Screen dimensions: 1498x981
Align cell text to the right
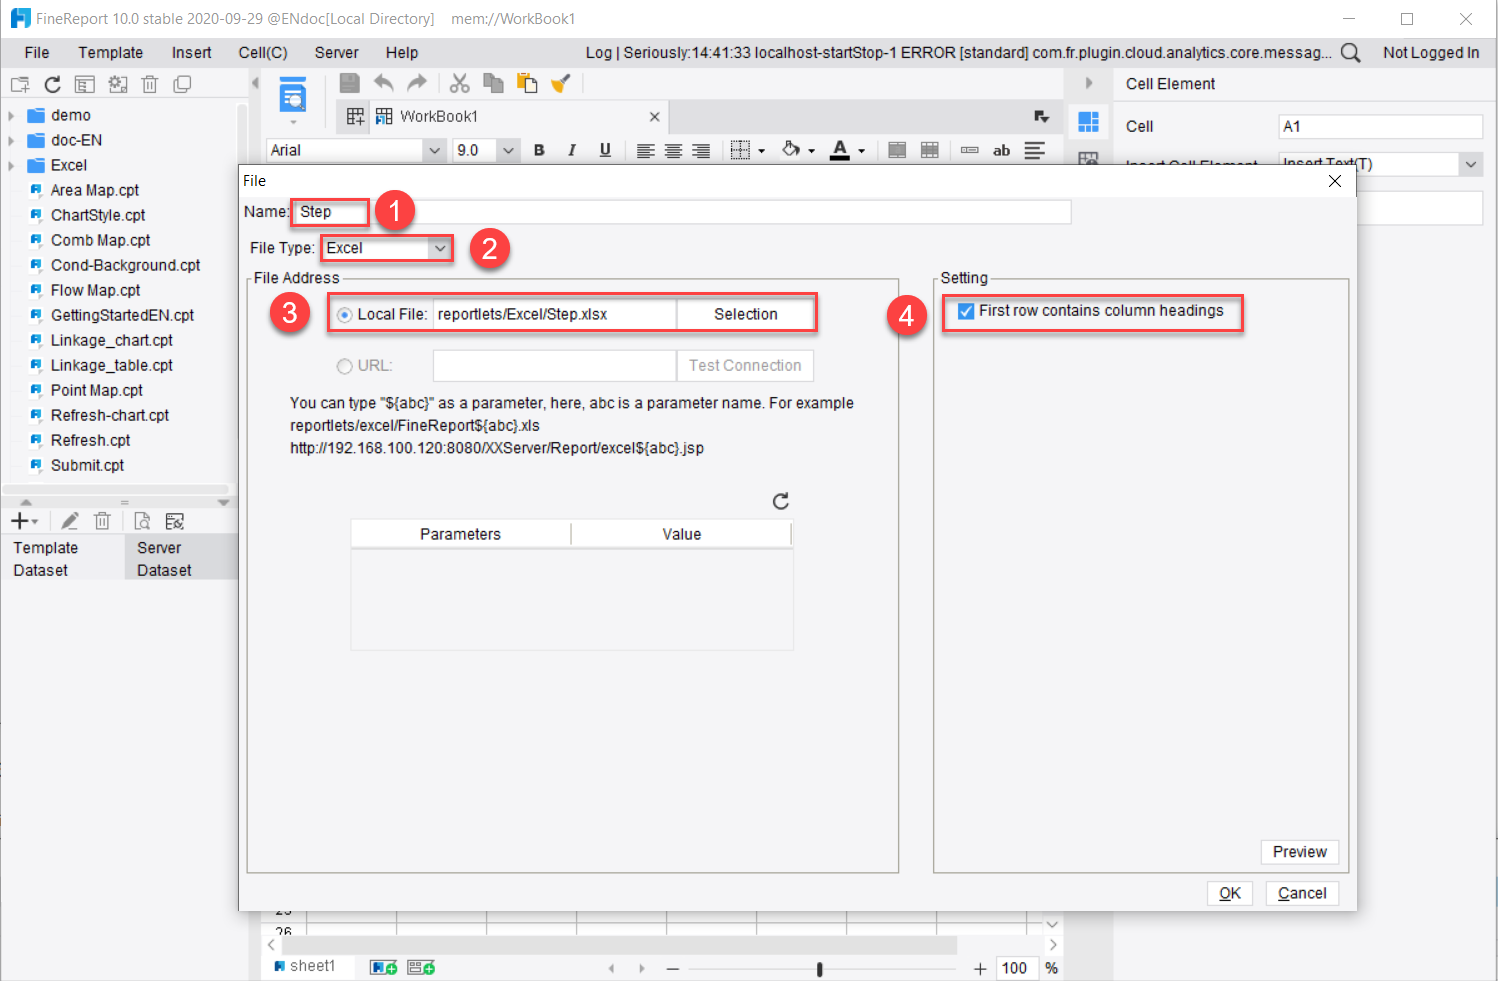(x=702, y=150)
